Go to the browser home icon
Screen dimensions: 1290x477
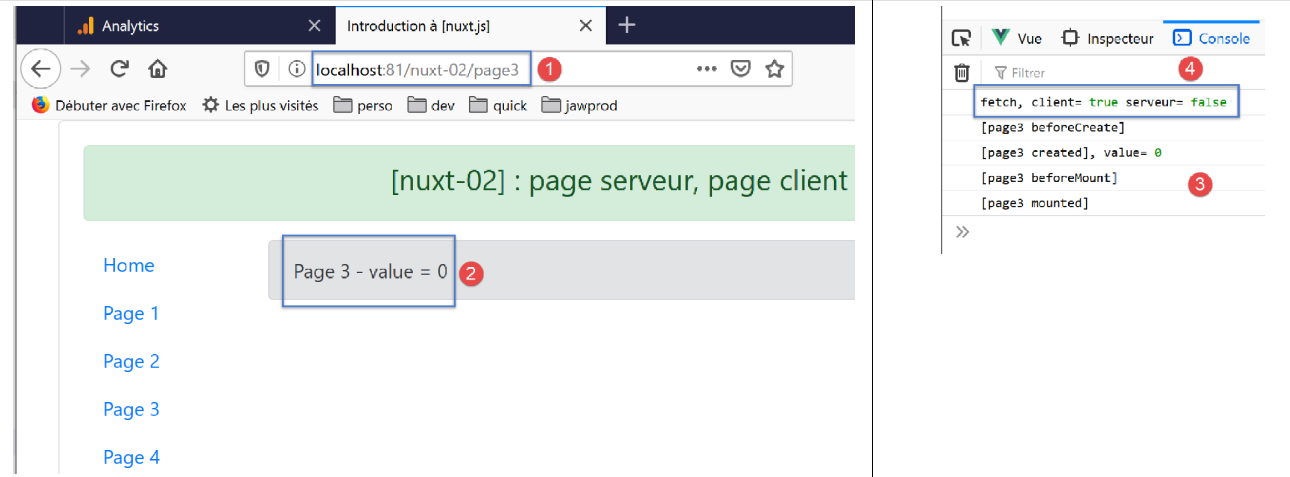tap(157, 69)
